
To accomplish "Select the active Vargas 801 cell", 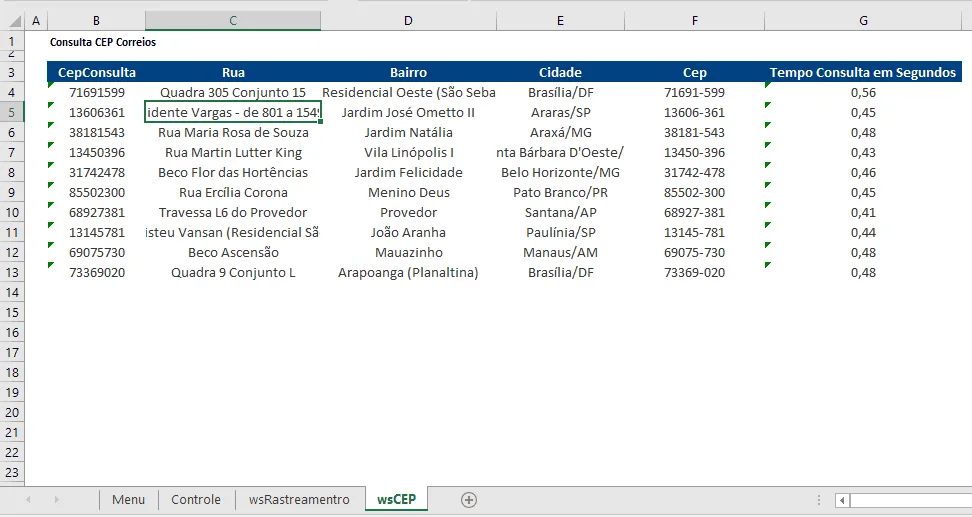I will pos(233,112).
